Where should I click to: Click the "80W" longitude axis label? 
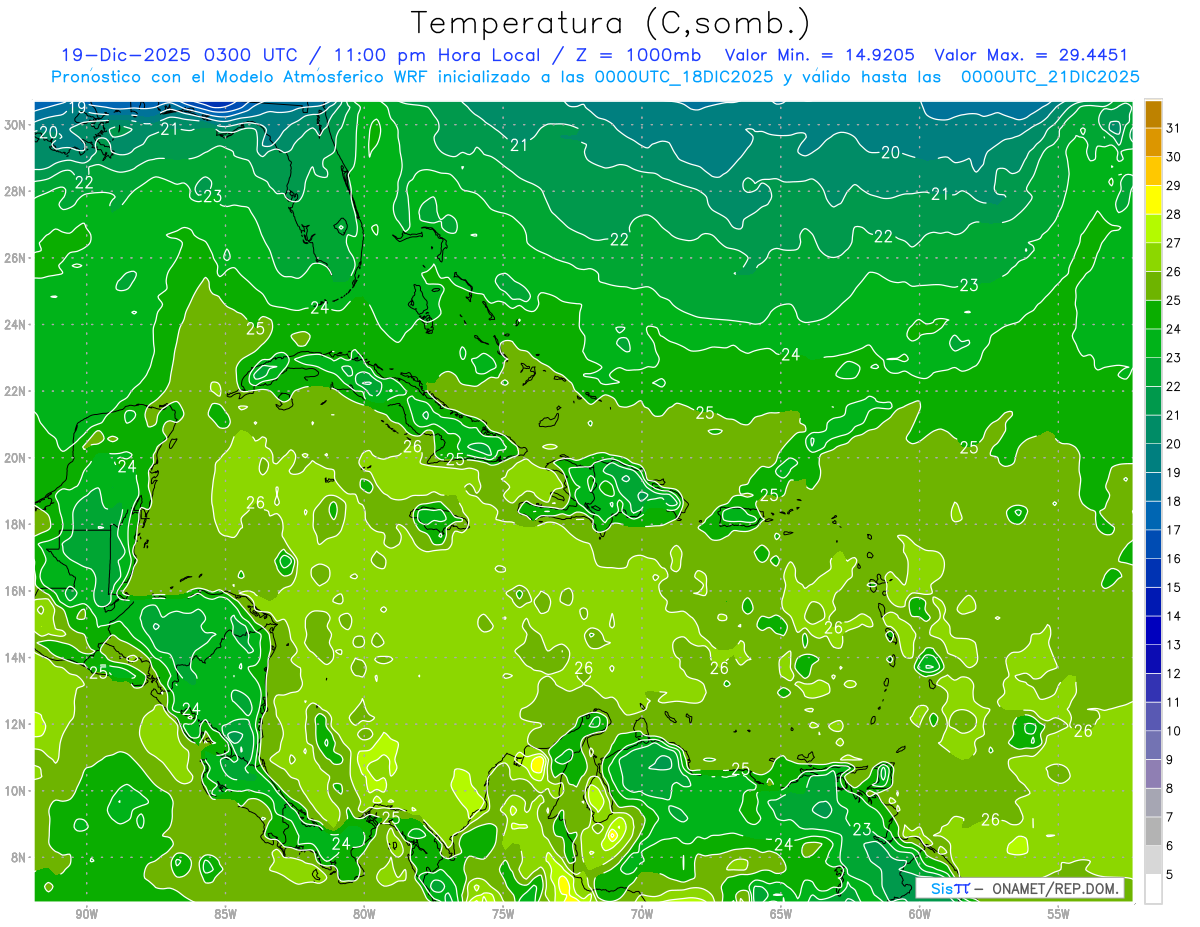point(364,914)
